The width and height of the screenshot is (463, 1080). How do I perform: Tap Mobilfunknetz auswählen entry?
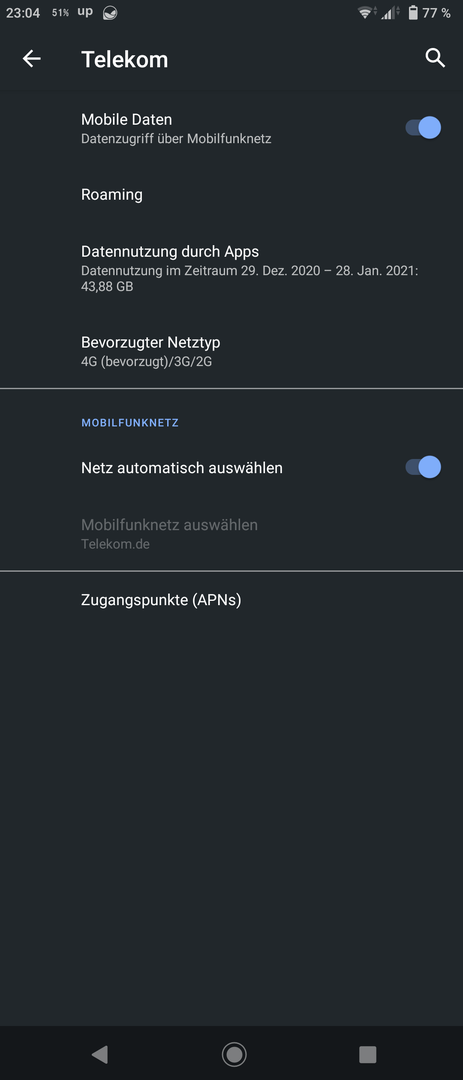click(x=232, y=534)
